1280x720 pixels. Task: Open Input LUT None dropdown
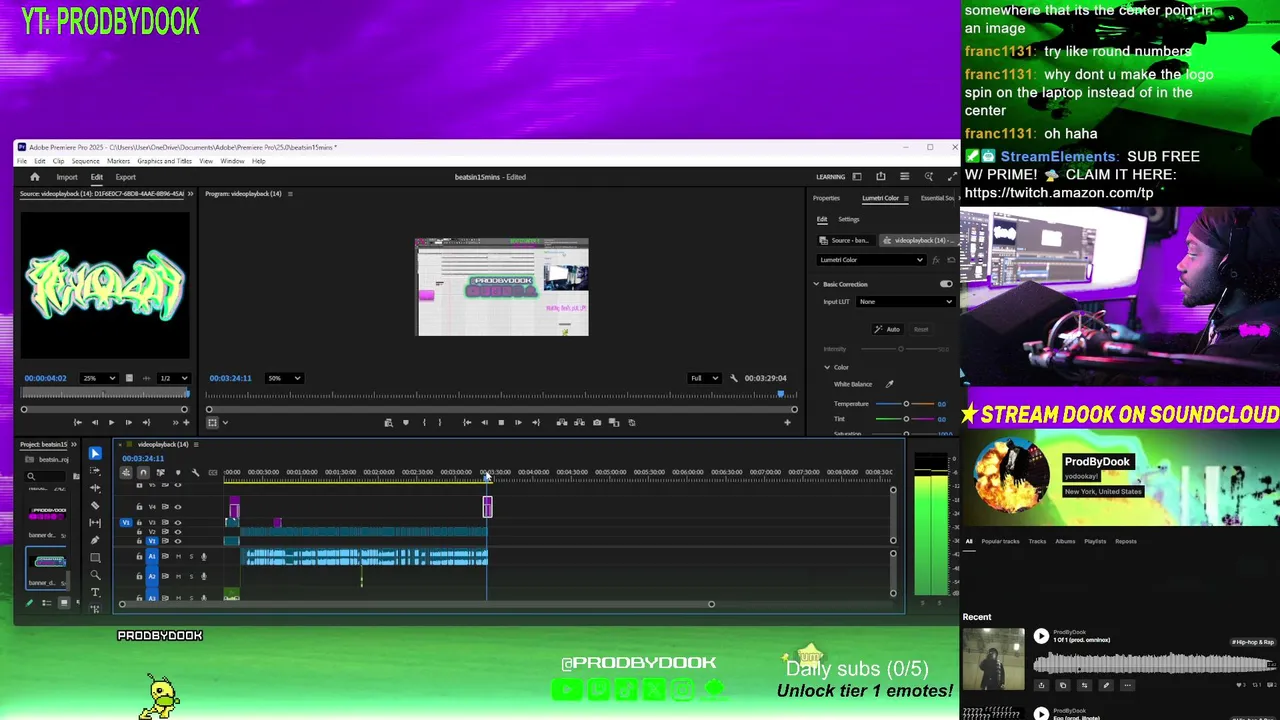[x=905, y=302]
